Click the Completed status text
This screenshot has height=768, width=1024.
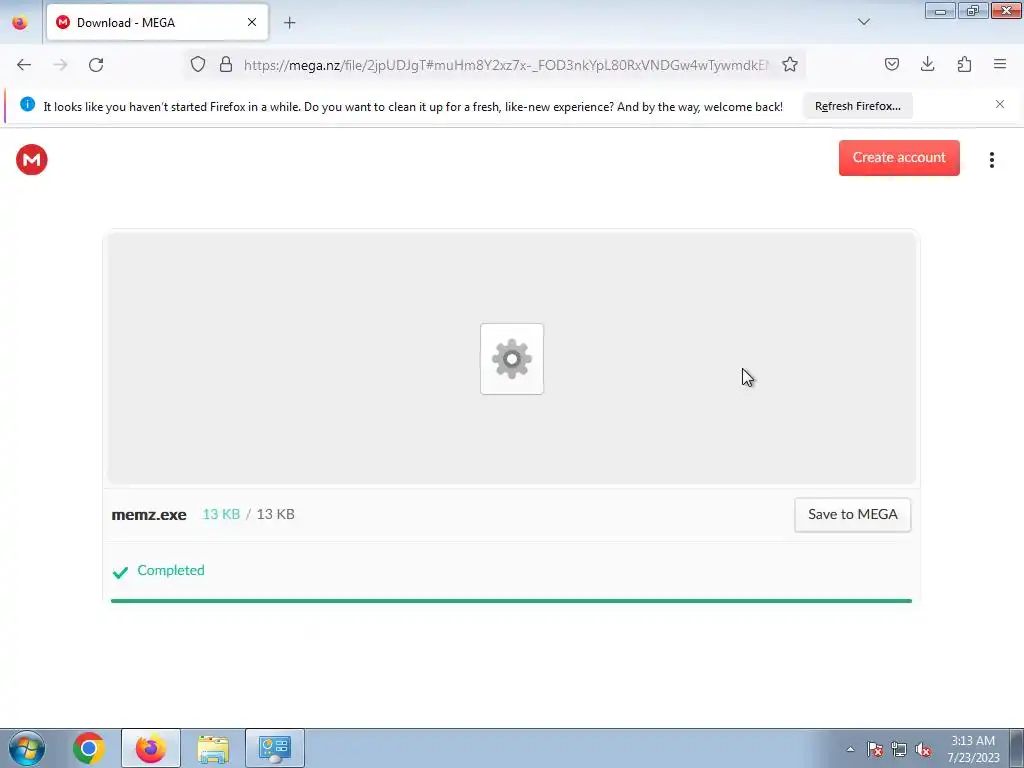171,570
